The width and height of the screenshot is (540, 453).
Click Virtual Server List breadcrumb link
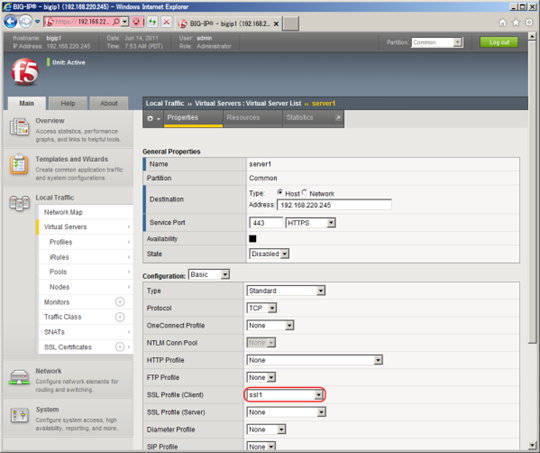(x=274, y=103)
